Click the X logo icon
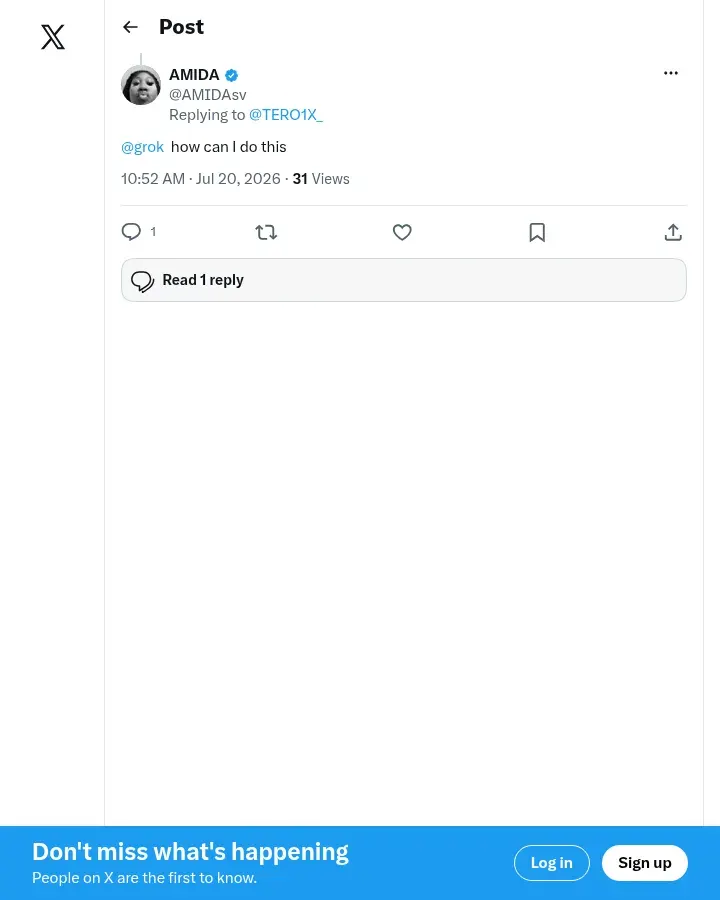The height and width of the screenshot is (900, 720). [53, 37]
